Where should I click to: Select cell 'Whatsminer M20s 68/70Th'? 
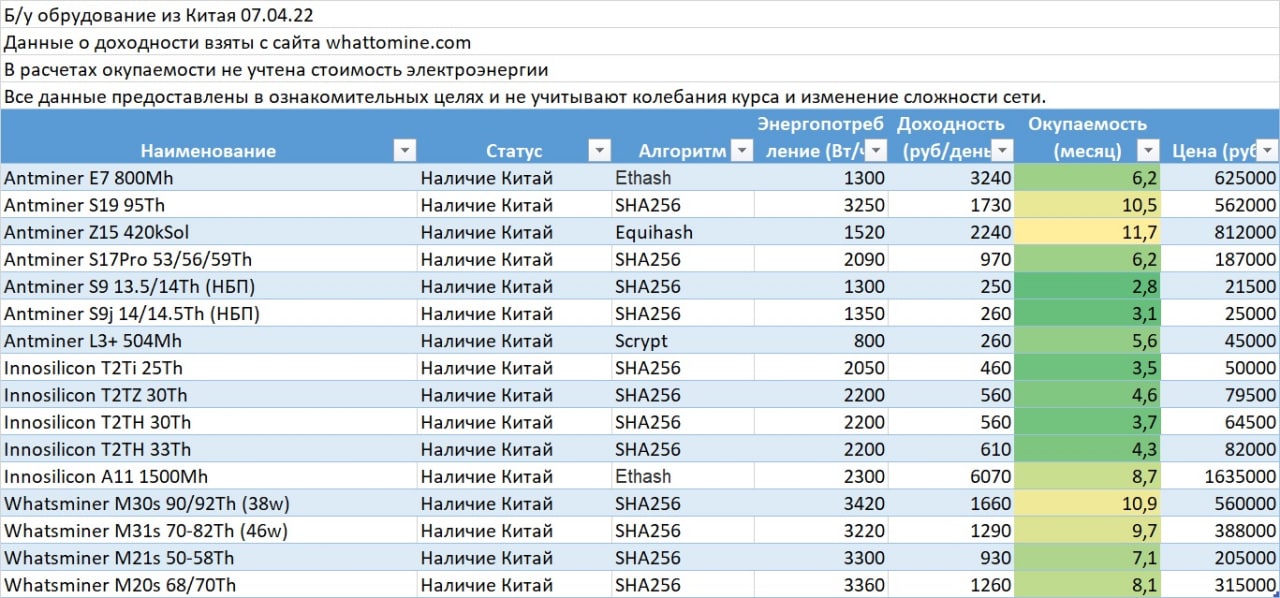(208, 584)
